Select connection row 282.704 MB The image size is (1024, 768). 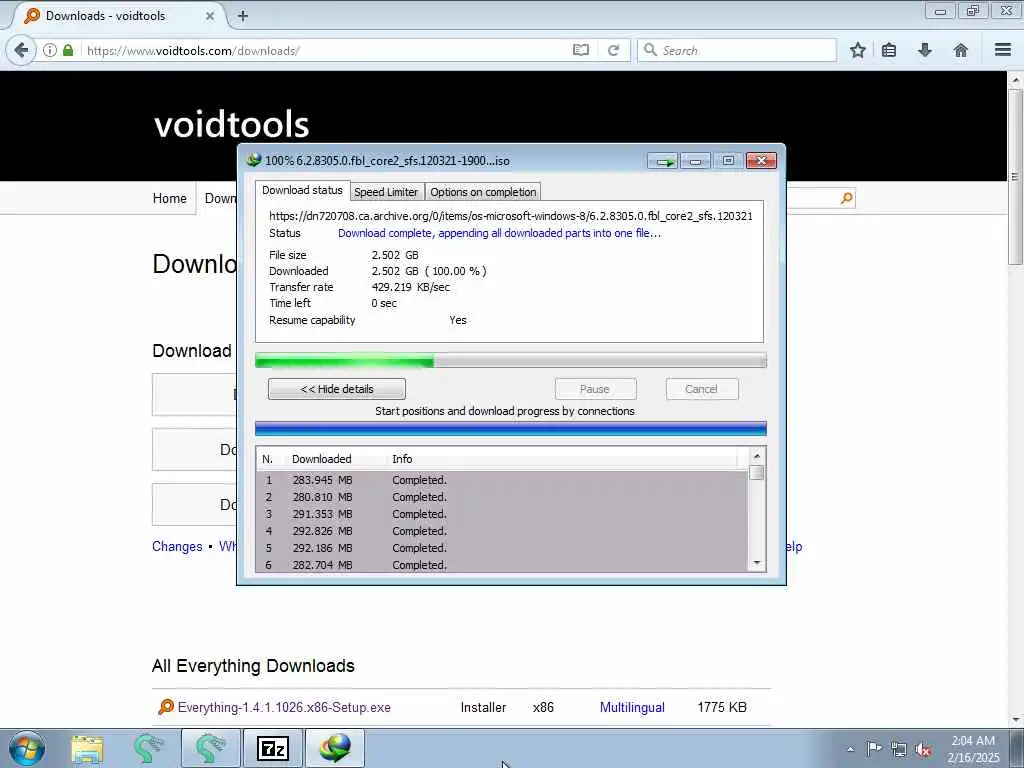(502, 565)
